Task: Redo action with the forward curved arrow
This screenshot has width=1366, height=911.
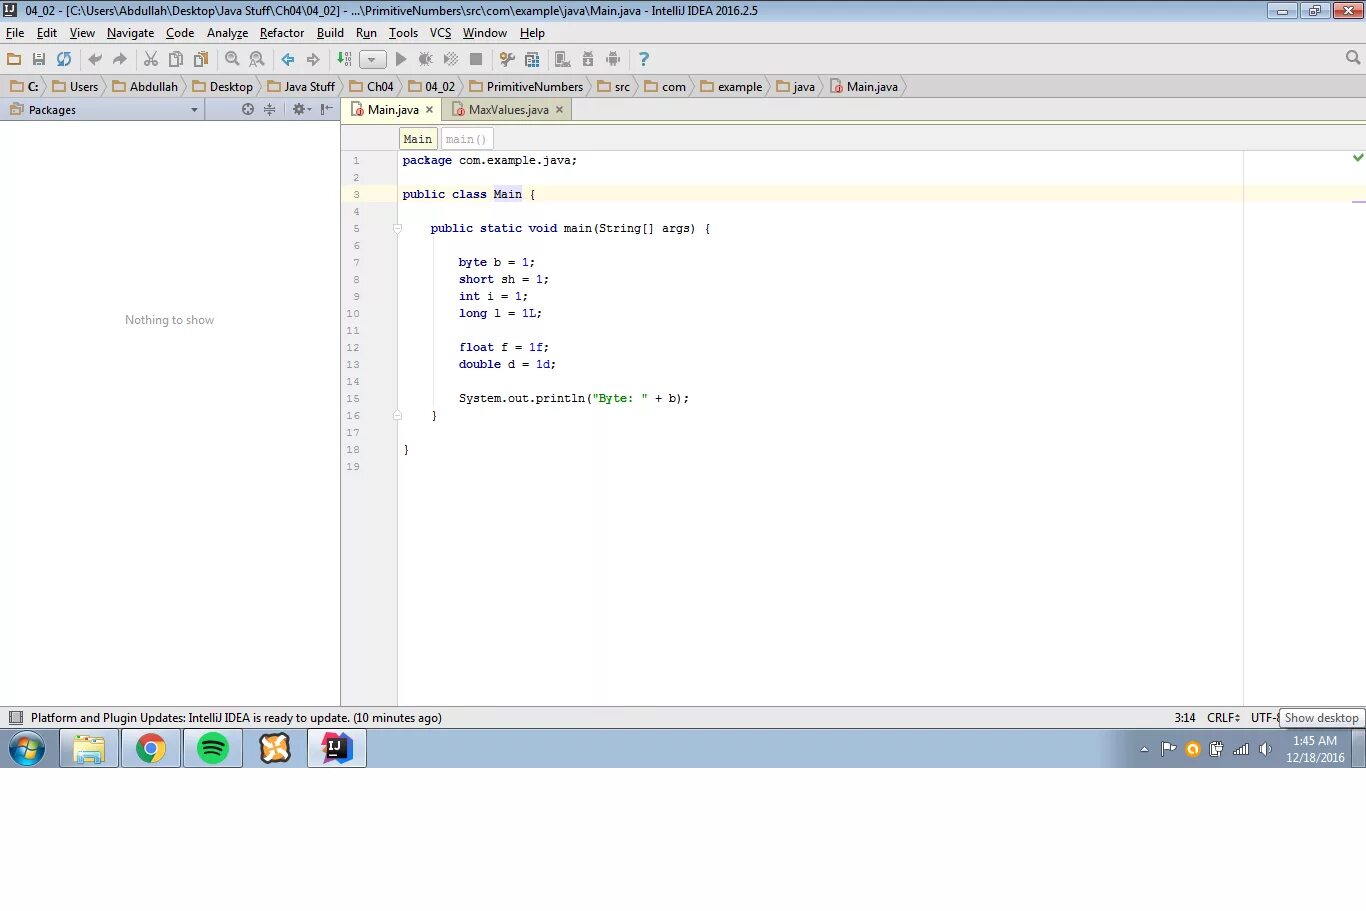Action: click(x=120, y=59)
